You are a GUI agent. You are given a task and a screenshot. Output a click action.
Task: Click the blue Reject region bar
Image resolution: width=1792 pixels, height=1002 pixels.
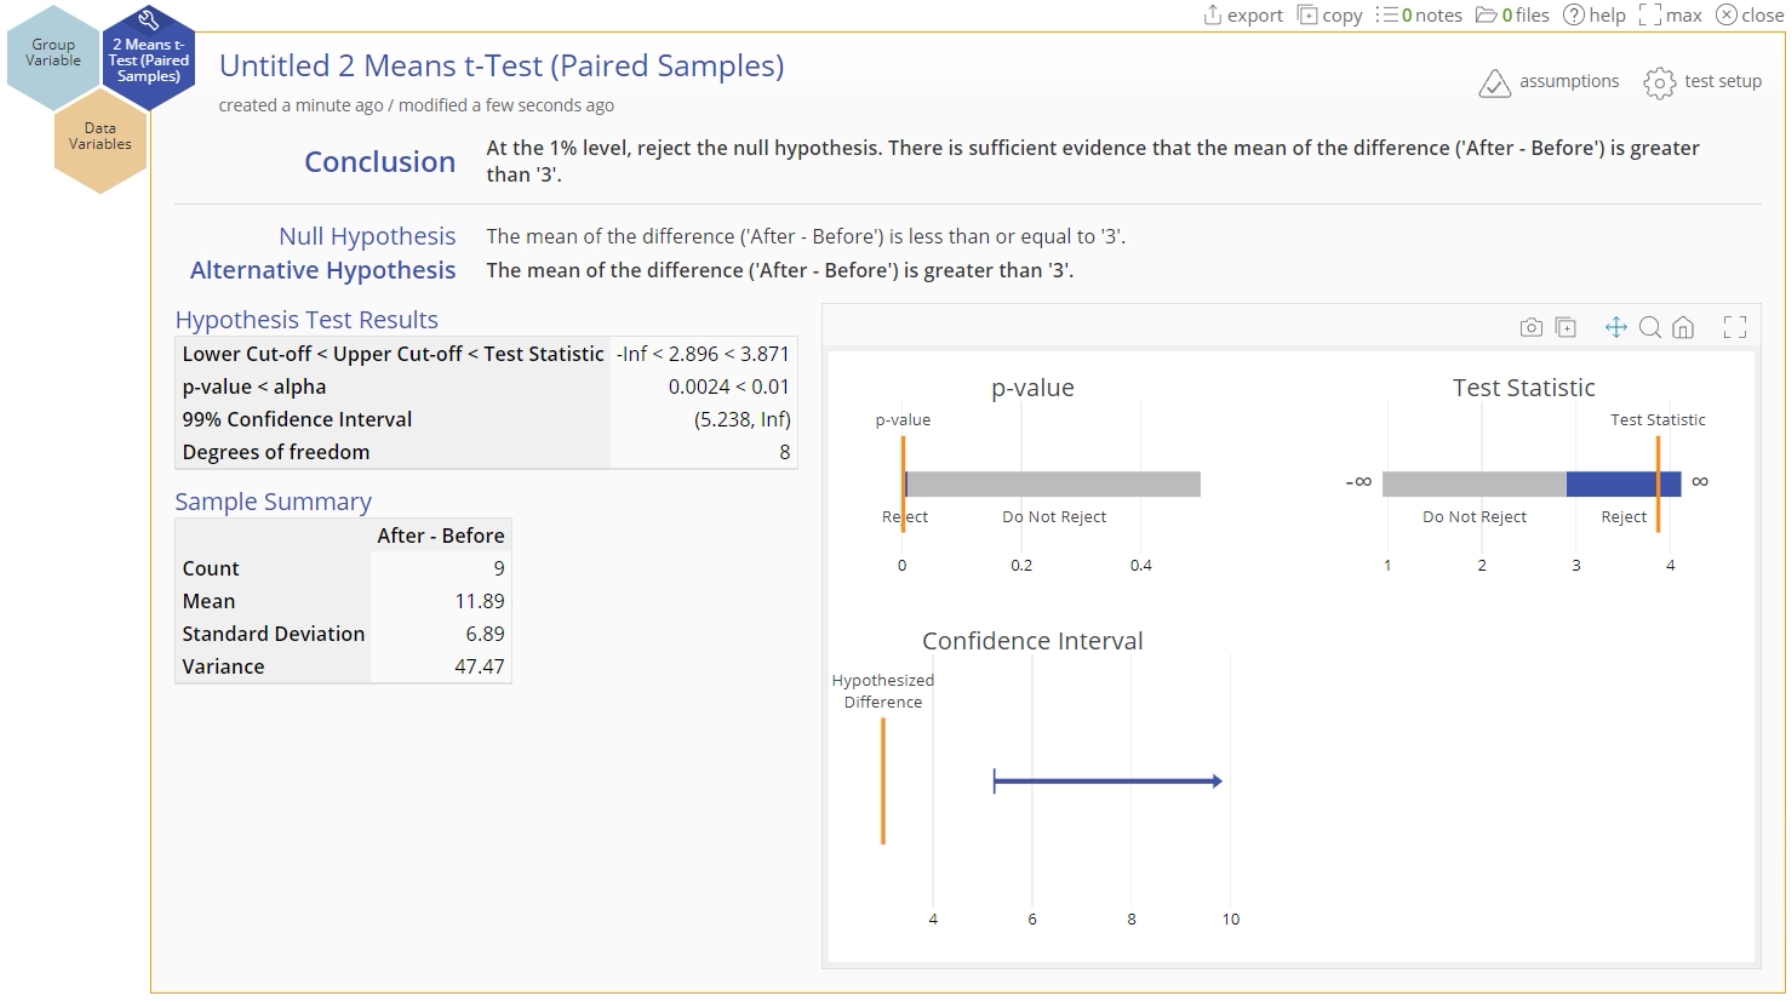(1610, 484)
